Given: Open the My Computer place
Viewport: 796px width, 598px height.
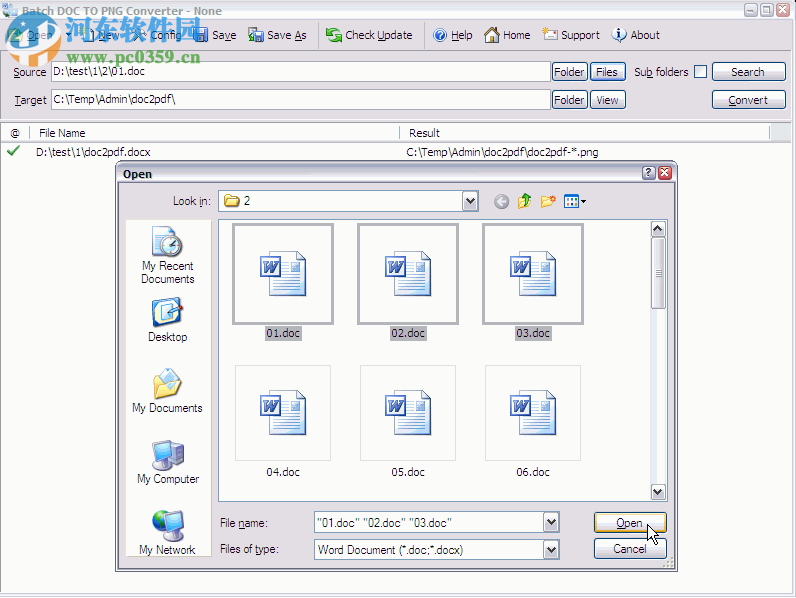Looking at the screenshot, I should click(168, 462).
